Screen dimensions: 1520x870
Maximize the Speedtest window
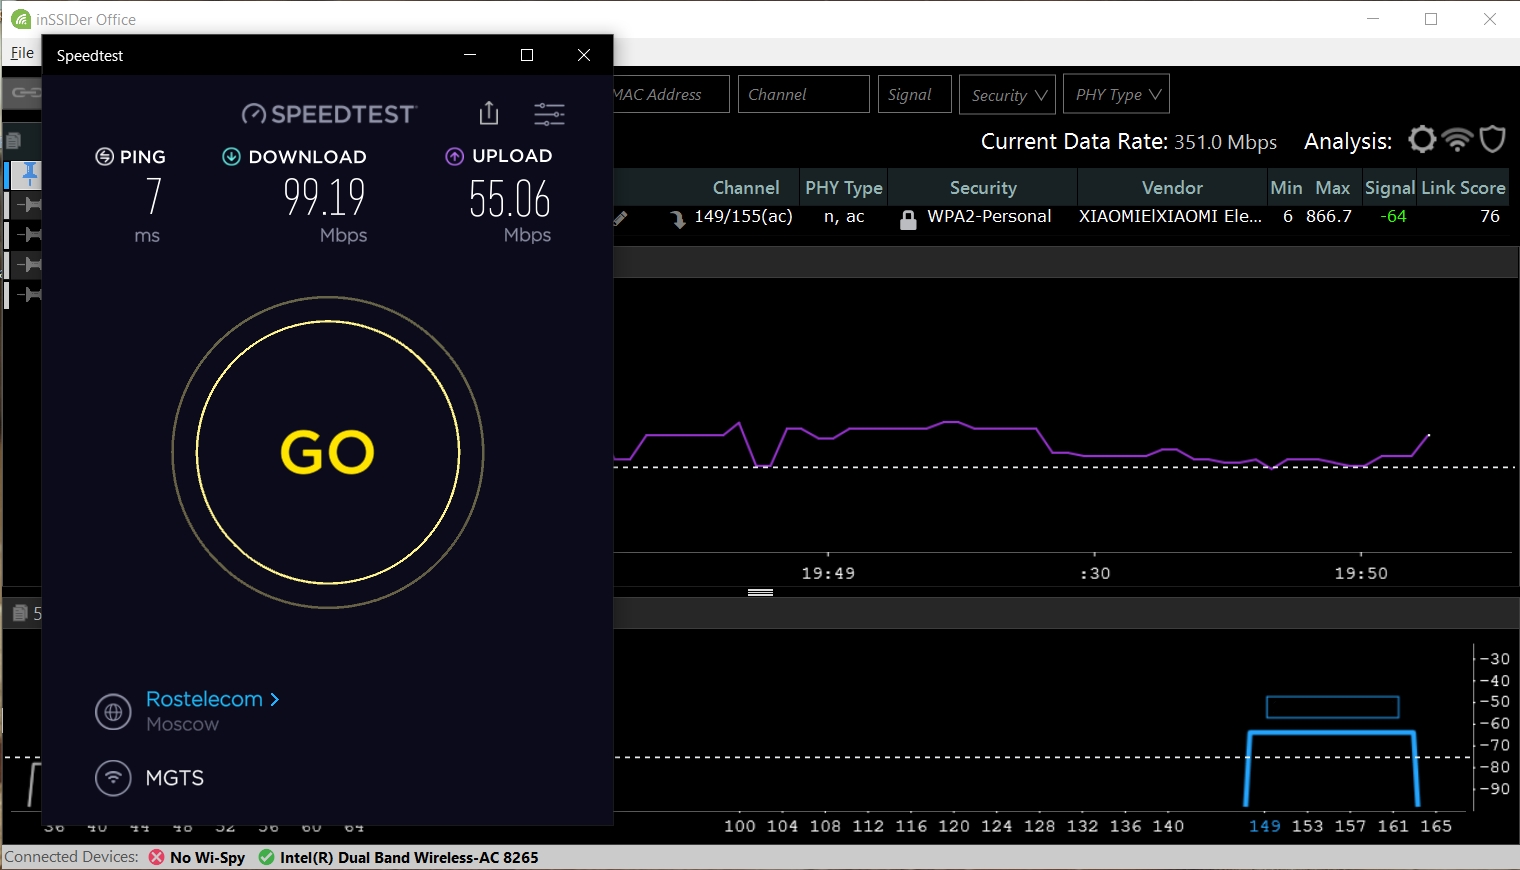coord(527,55)
